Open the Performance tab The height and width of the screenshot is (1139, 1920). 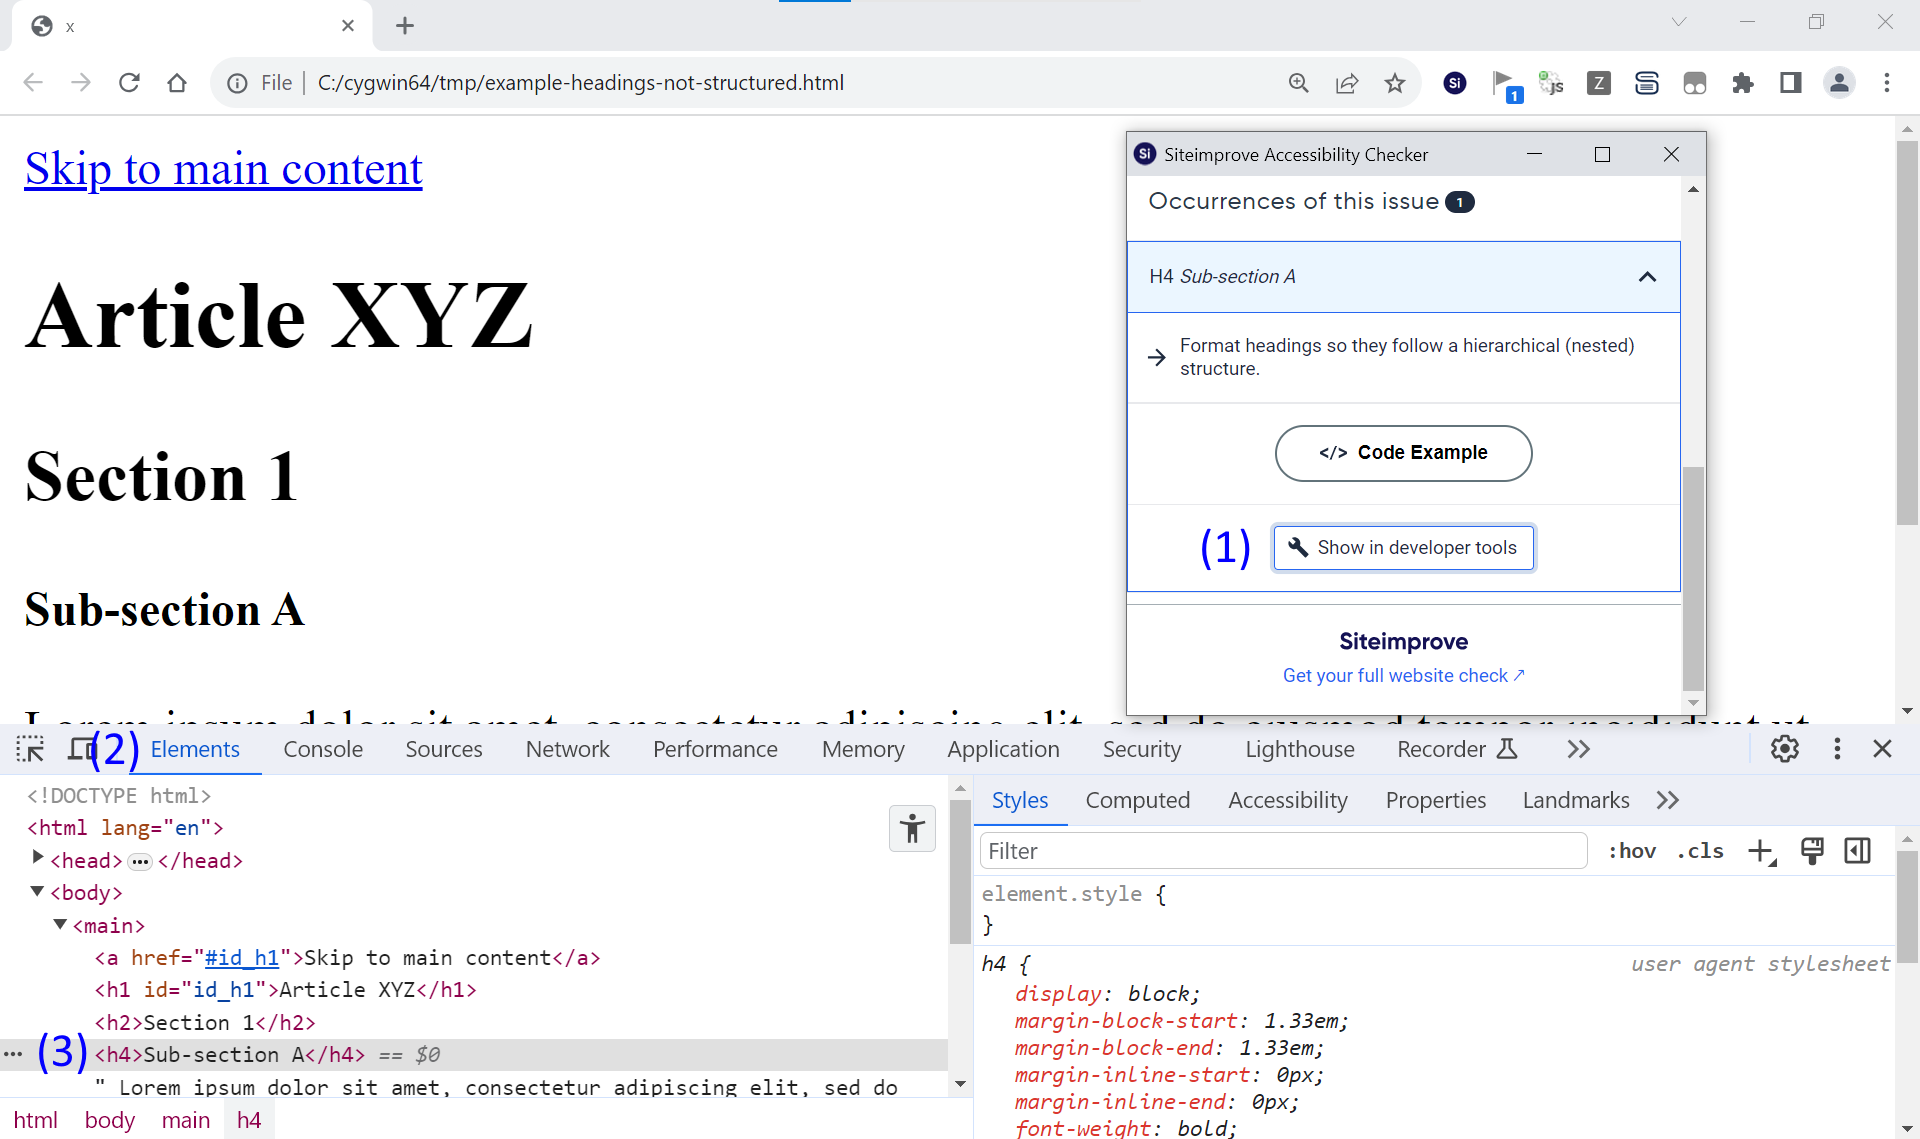(715, 749)
